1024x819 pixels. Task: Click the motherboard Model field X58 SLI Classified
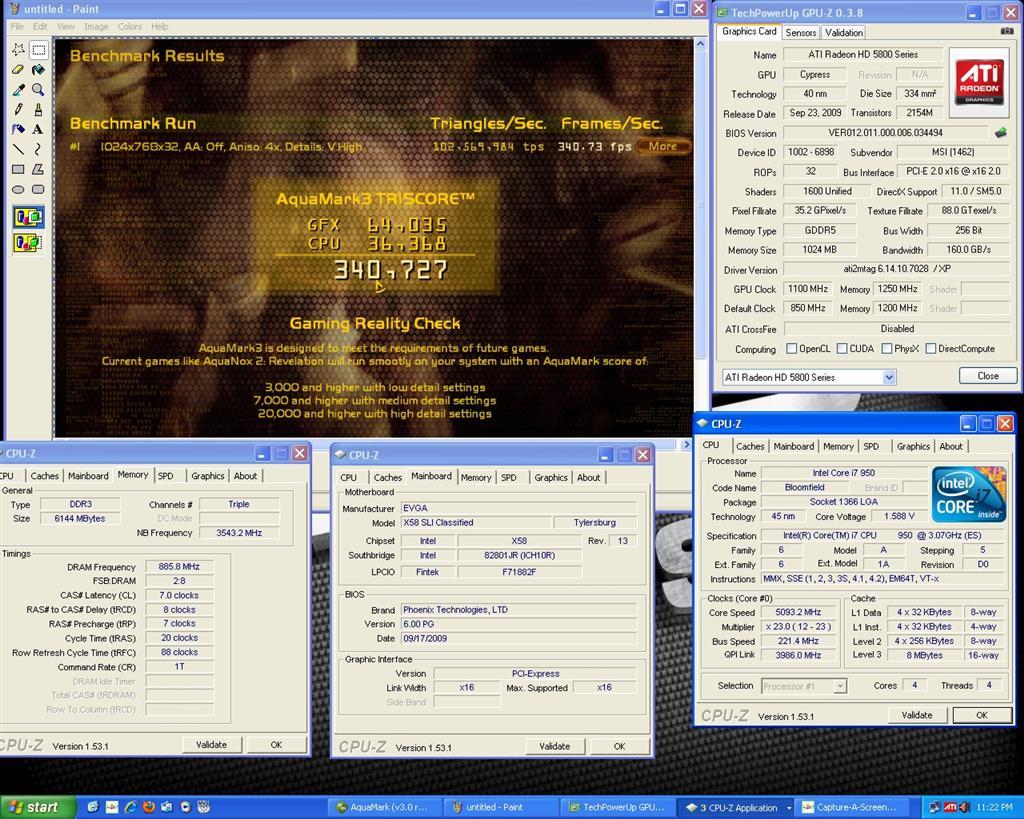coord(475,522)
